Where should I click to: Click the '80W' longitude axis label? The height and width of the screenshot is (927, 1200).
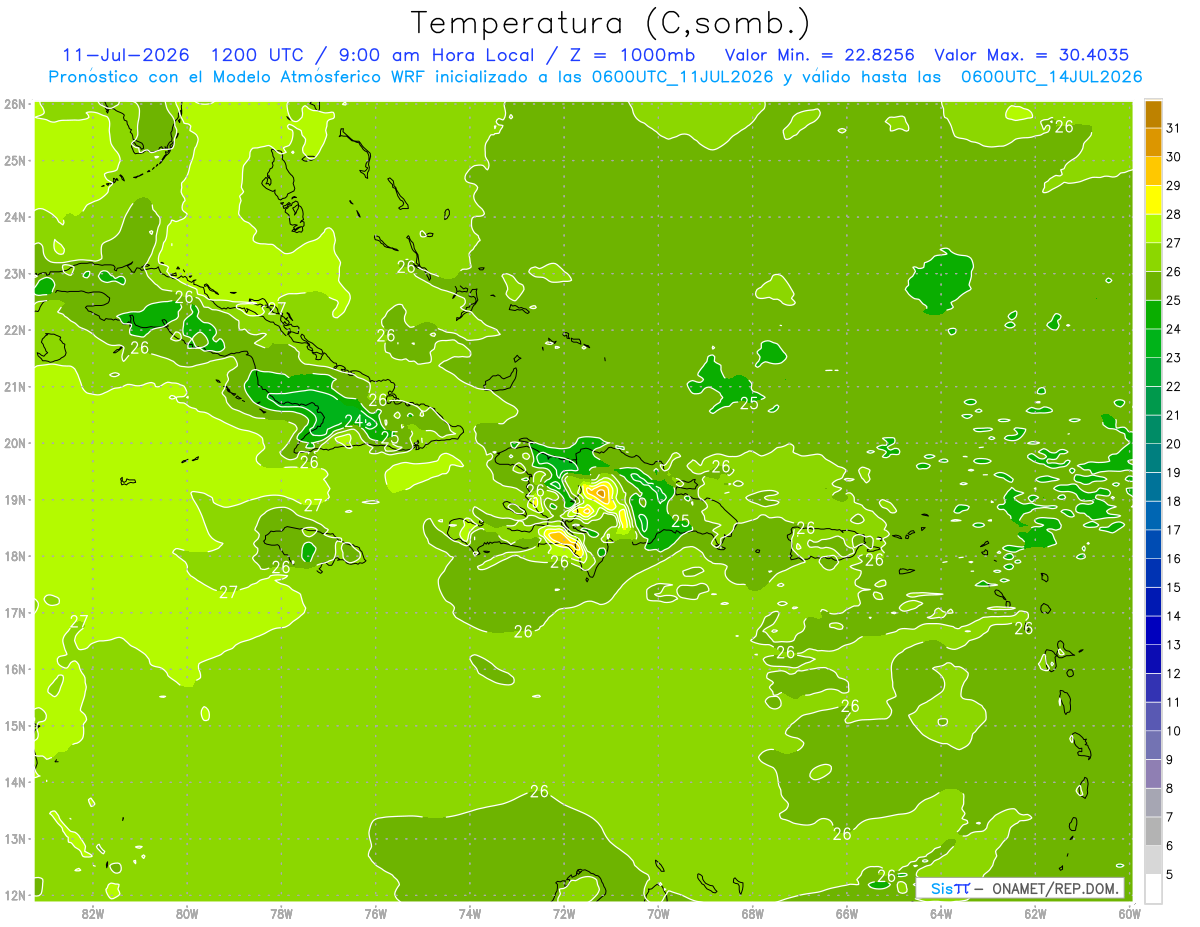click(187, 912)
